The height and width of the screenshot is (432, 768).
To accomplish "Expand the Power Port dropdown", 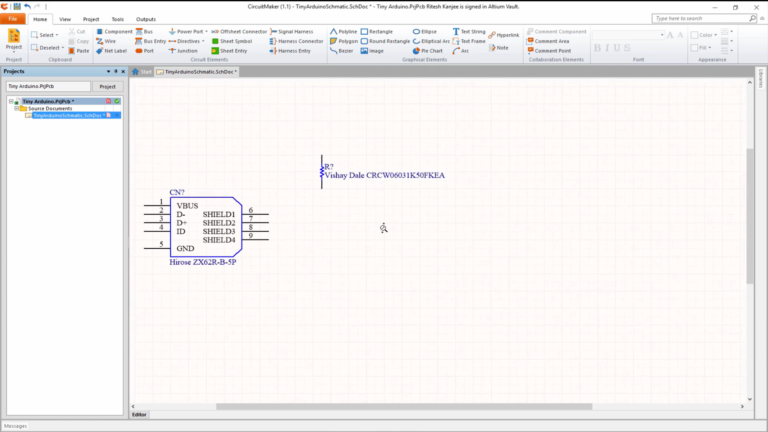I will [x=206, y=31].
